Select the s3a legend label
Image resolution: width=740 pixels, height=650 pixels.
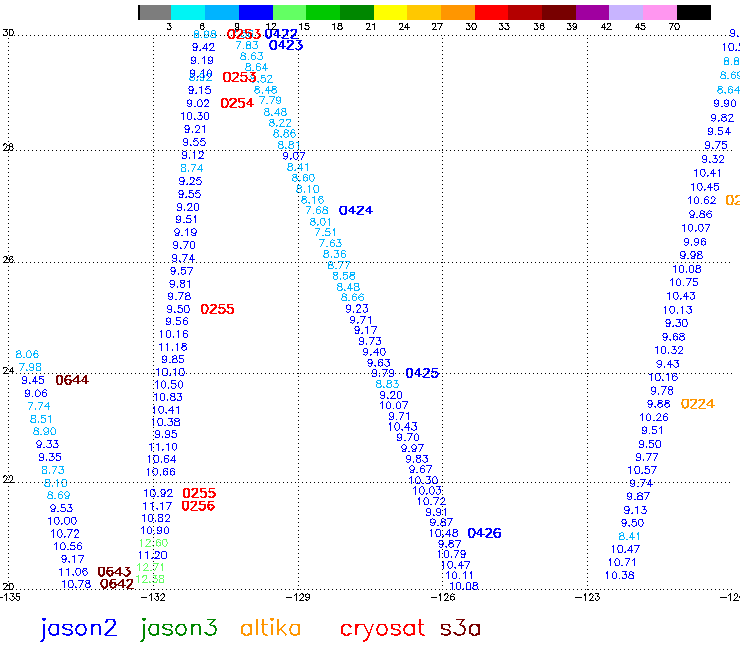(x=460, y=629)
